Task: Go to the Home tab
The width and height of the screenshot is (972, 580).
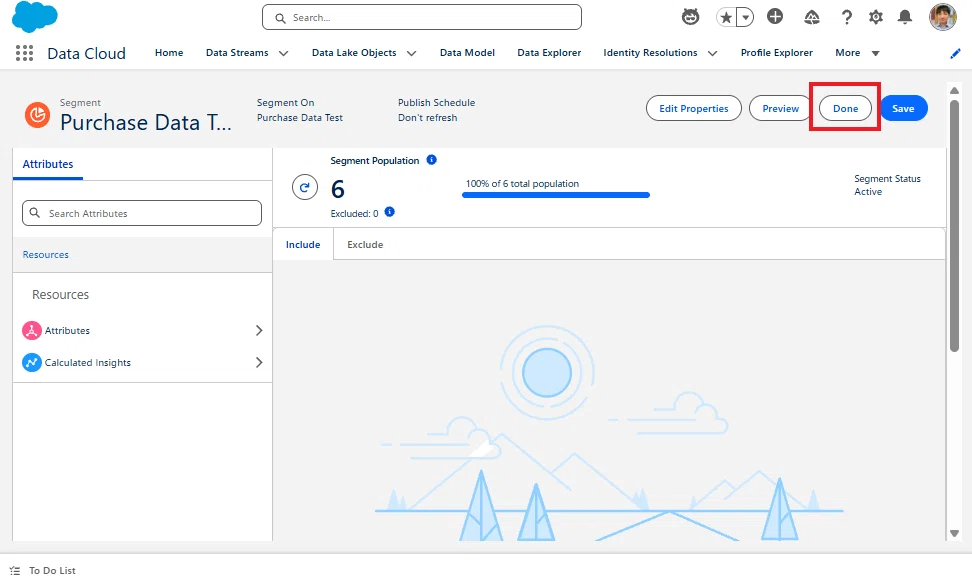Action: click(x=169, y=53)
